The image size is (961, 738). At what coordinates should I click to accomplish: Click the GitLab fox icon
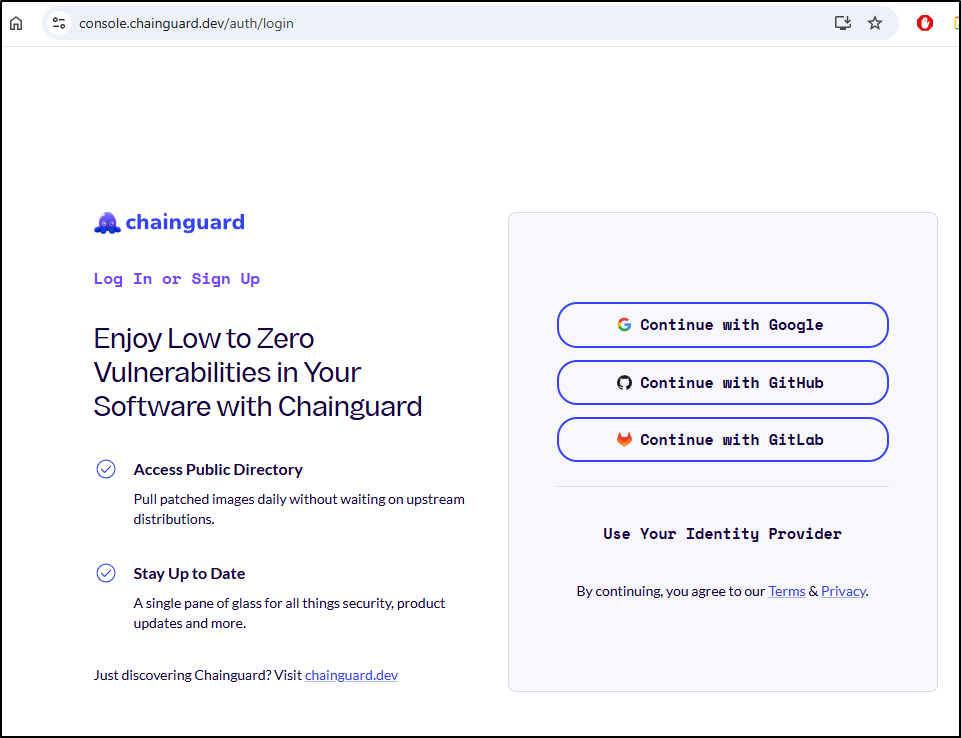coord(624,439)
